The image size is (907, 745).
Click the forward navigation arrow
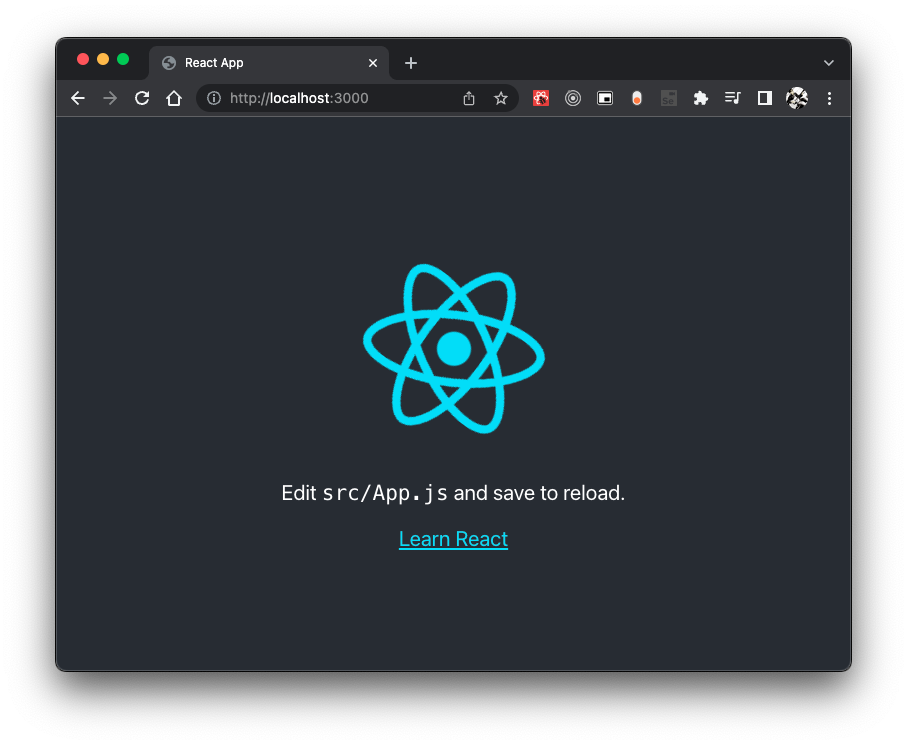(x=110, y=98)
